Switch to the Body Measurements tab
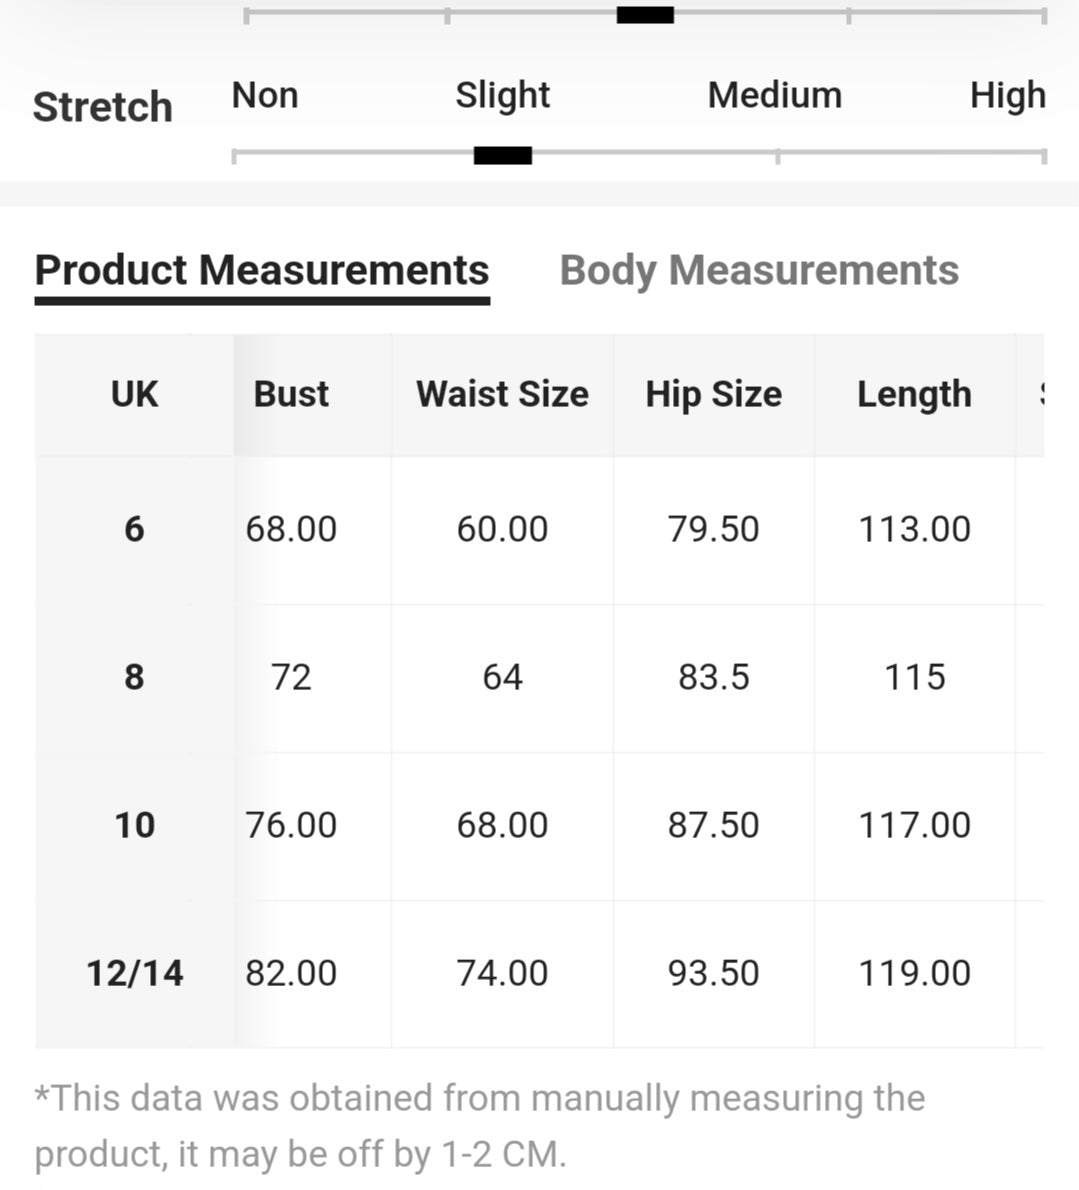Viewport: 1079px width, 1190px height. coord(759,271)
